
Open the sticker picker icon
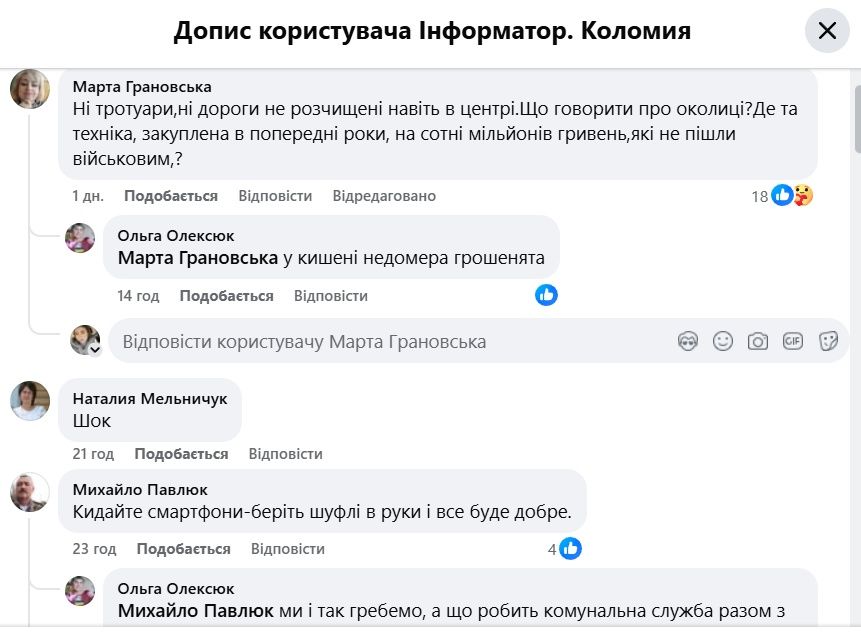[829, 341]
